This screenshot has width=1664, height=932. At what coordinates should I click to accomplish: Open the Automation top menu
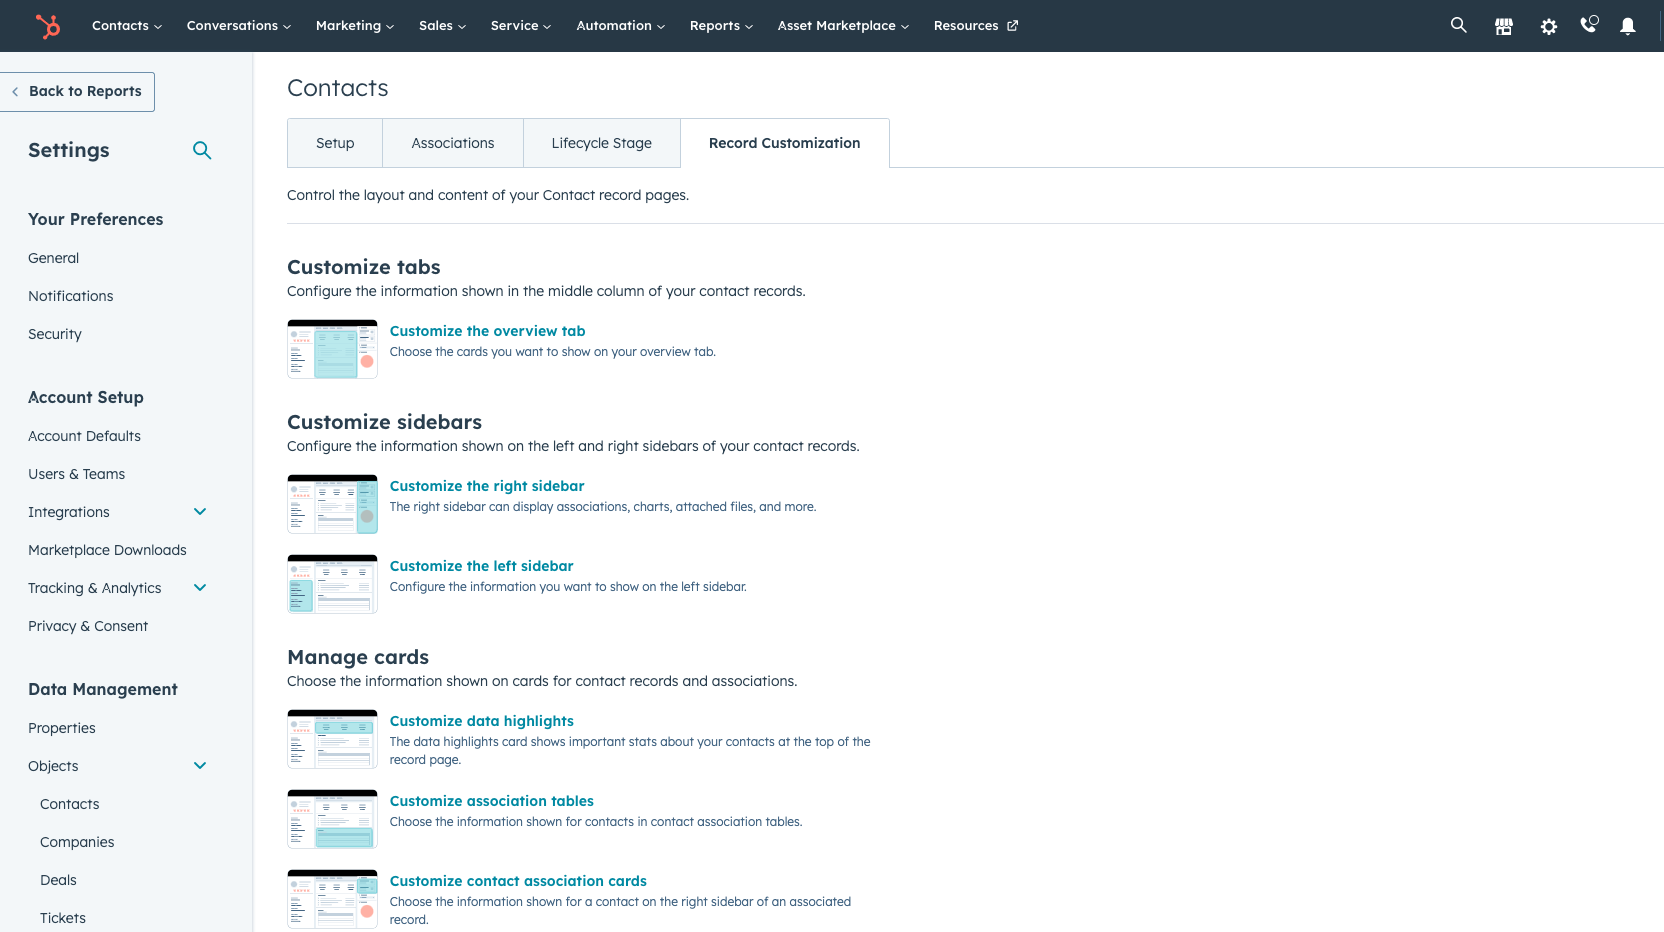(x=621, y=26)
